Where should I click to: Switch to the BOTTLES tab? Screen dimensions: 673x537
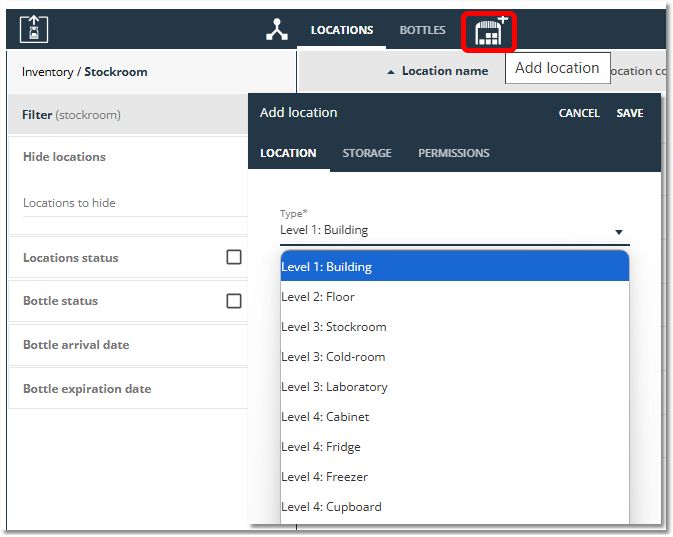422,30
